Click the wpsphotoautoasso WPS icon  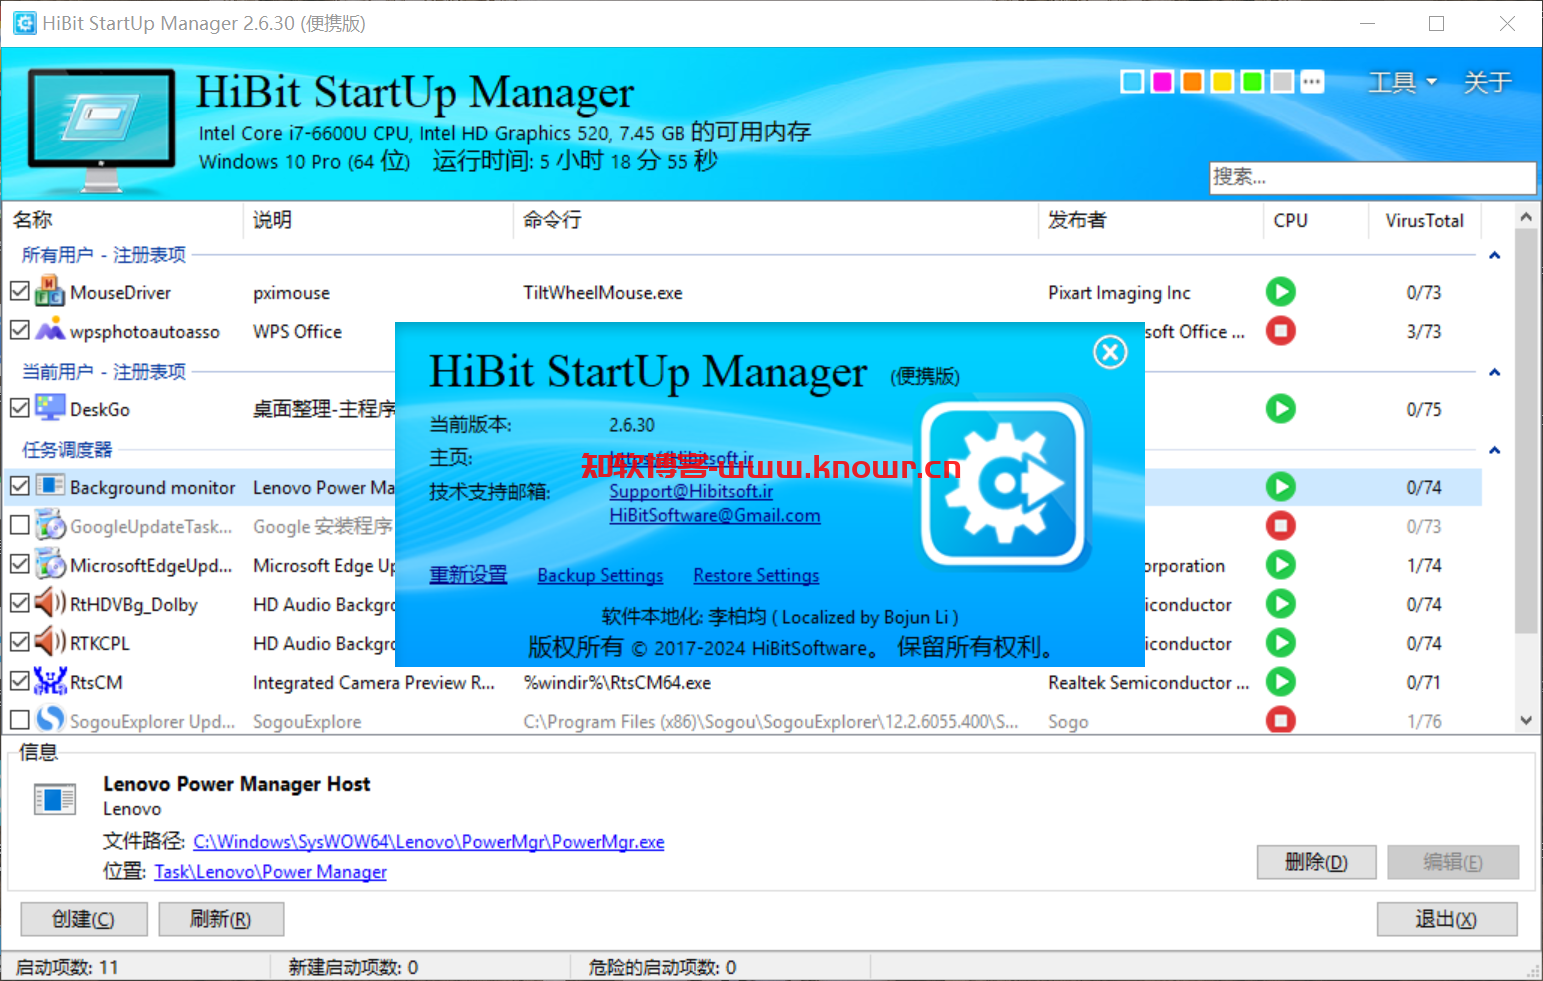click(x=50, y=330)
